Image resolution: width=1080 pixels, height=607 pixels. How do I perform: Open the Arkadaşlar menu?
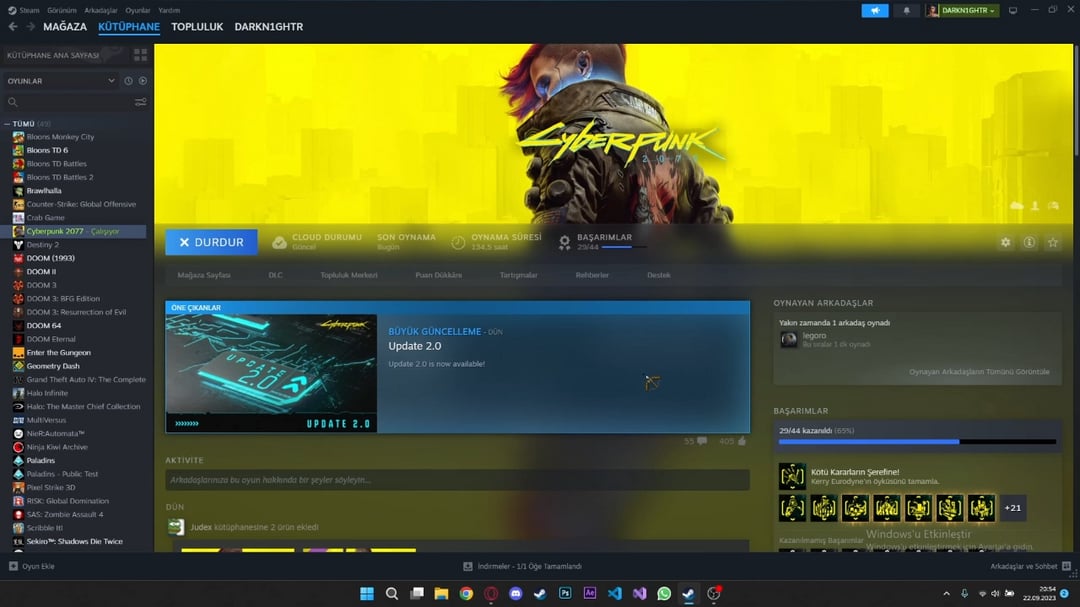[101, 10]
